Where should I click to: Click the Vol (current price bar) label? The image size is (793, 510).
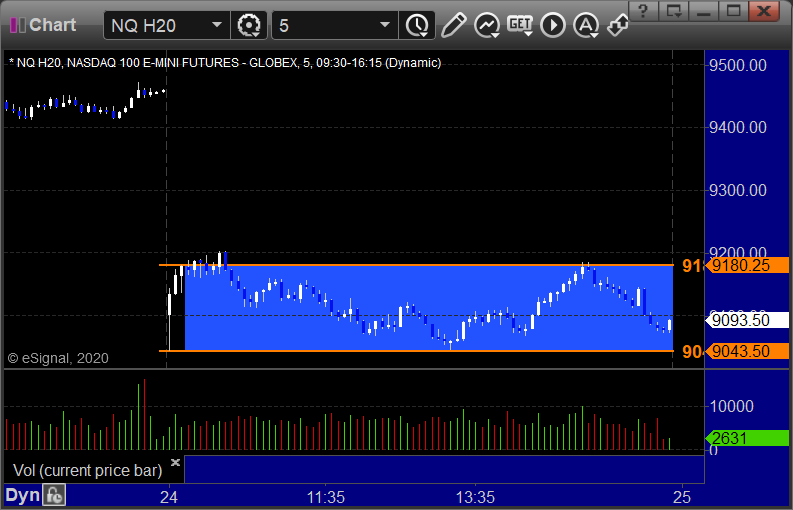[87, 470]
